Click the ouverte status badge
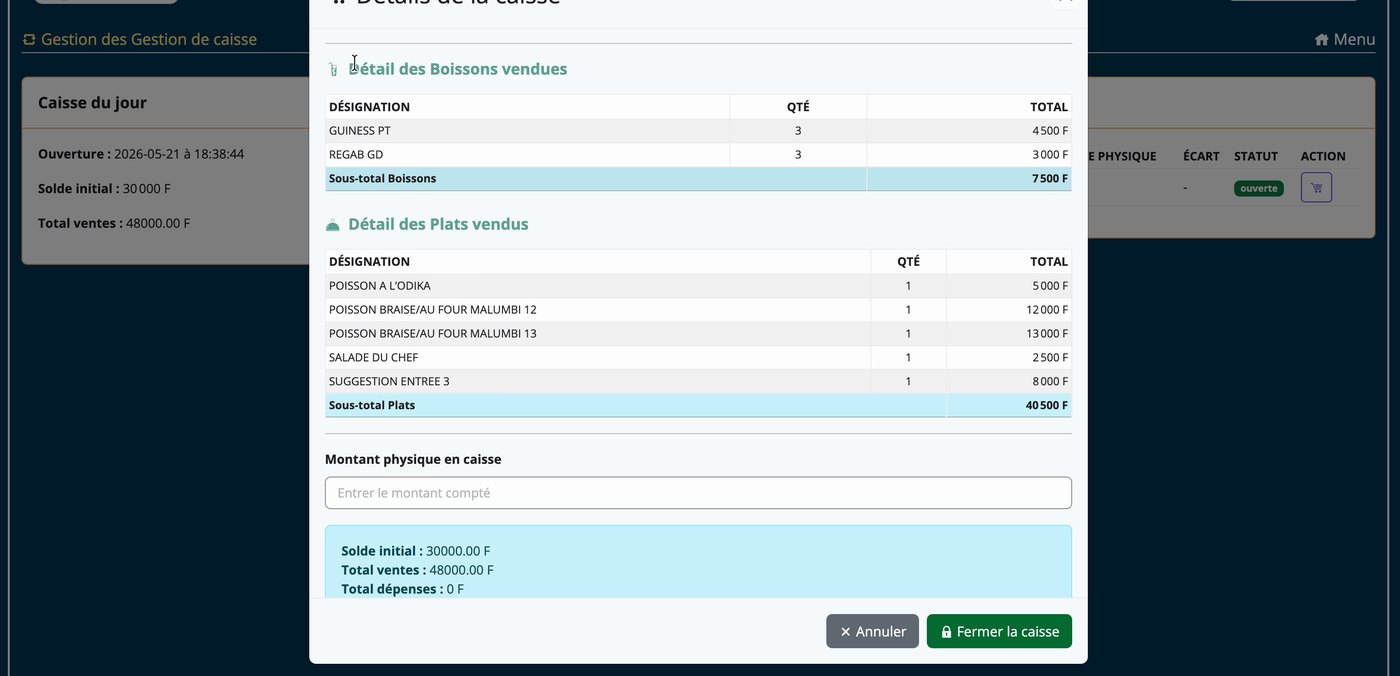The image size is (1400, 676). click(1258, 188)
